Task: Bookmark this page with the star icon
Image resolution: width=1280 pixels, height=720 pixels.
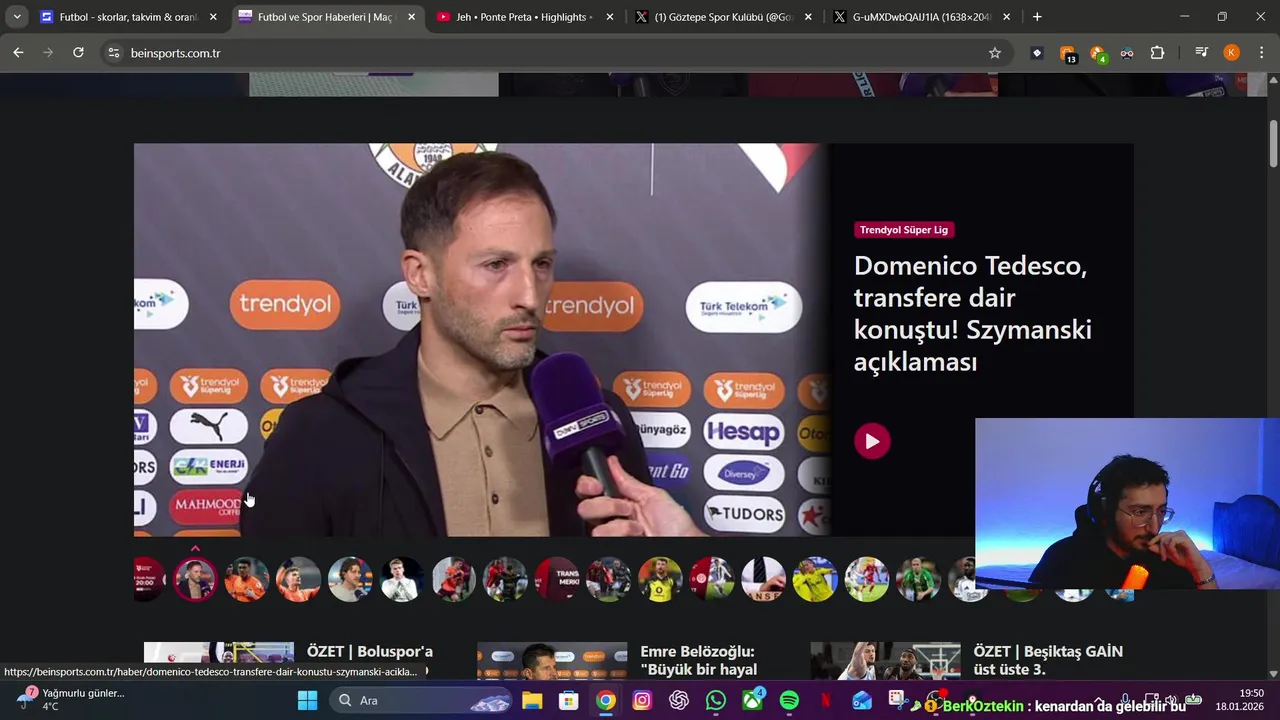Action: [x=994, y=53]
